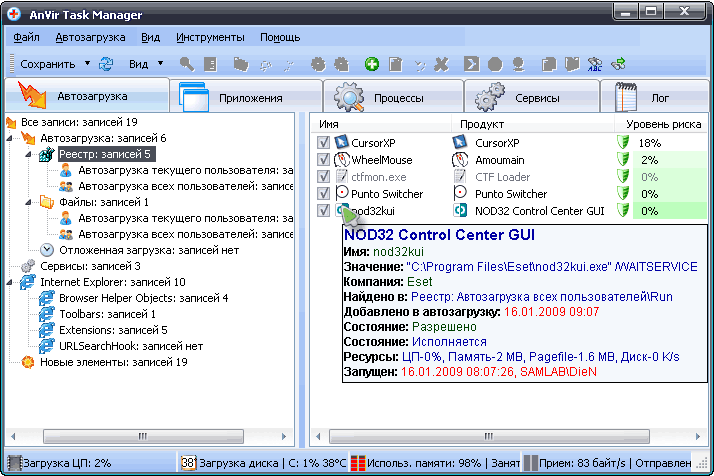Switch to the Приложения tab
Viewport: 714px width, 476px height.
pos(246,97)
